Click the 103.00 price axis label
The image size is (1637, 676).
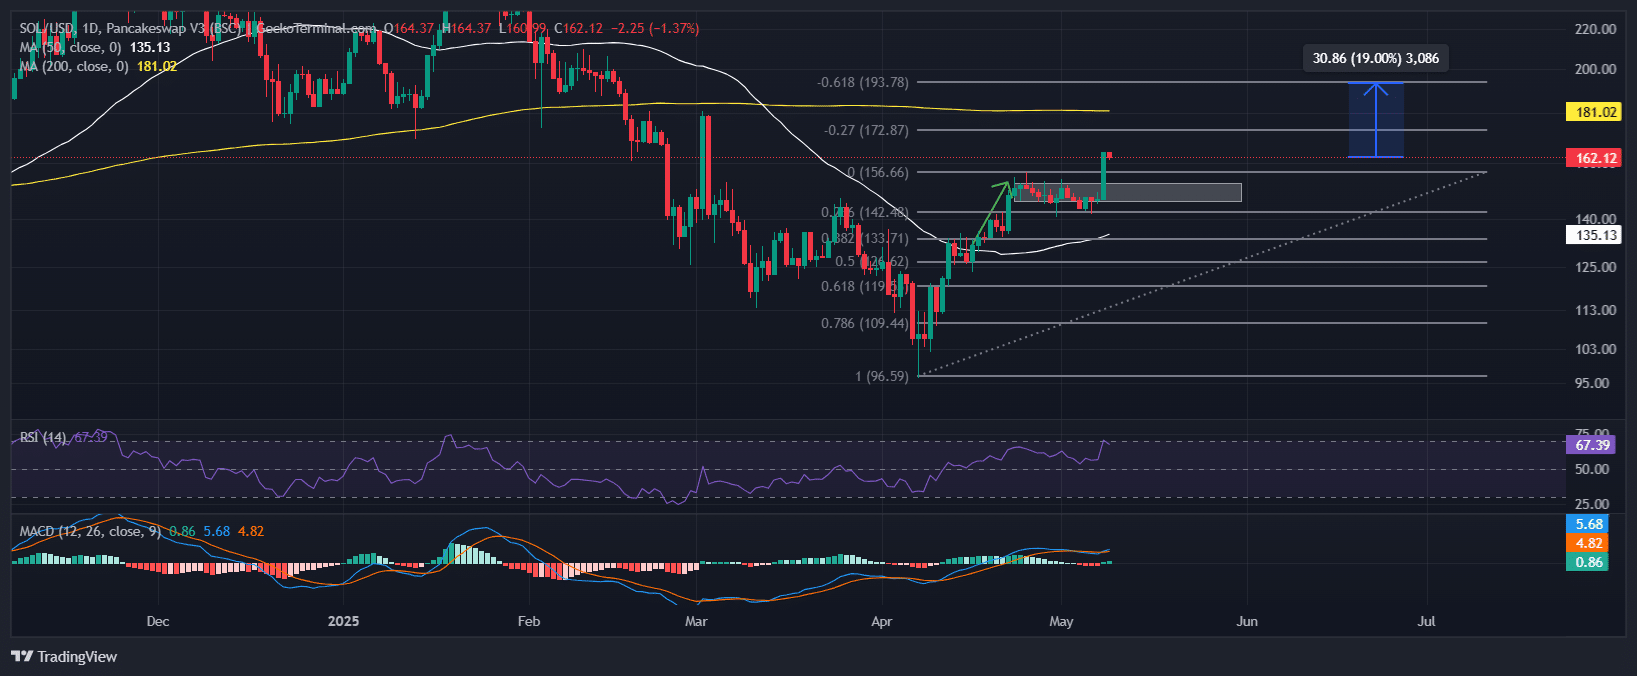pyautogui.click(x=1595, y=349)
